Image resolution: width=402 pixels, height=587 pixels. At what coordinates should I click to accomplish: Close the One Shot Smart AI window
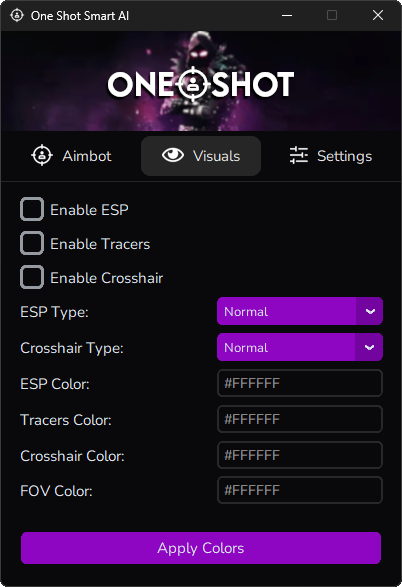pos(378,15)
